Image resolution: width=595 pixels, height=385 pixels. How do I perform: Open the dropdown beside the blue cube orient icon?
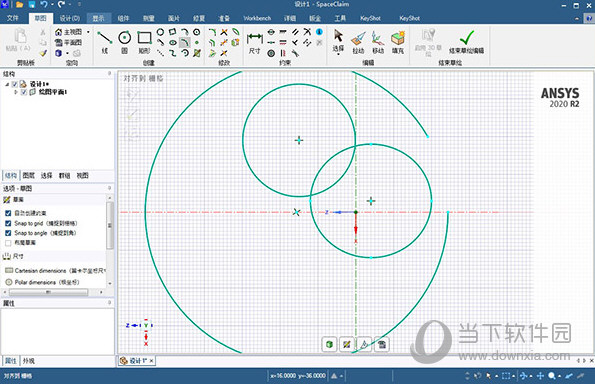(67, 53)
